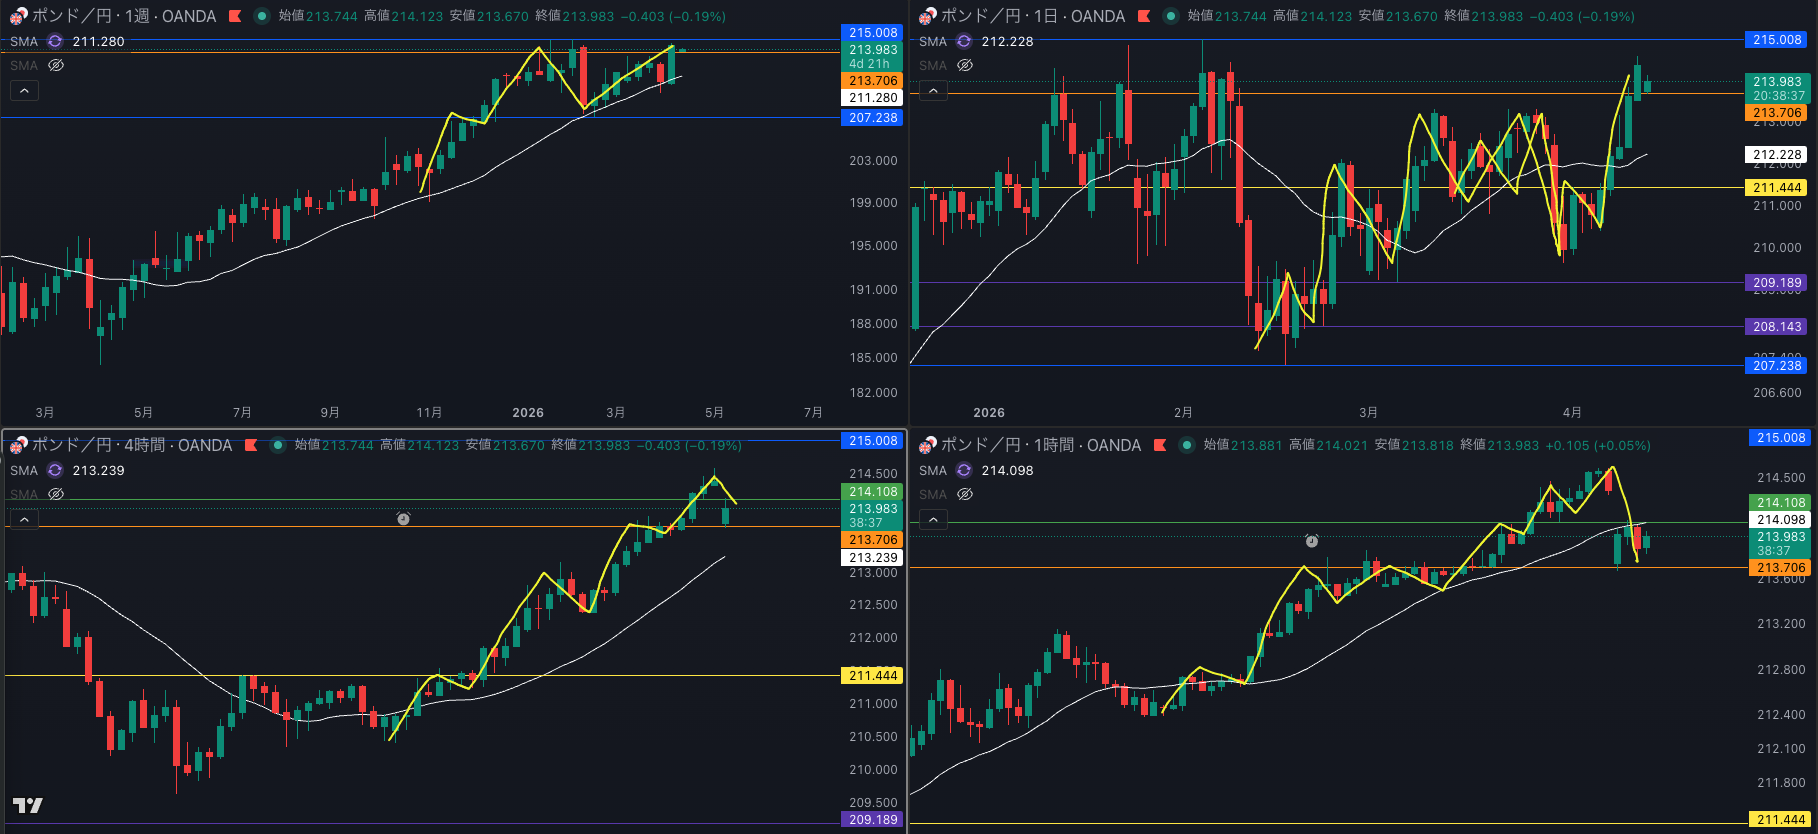1818x834 pixels.
Task: Click the white 214.098 price label on 1時間 chart
Action: coord(1781,520)
